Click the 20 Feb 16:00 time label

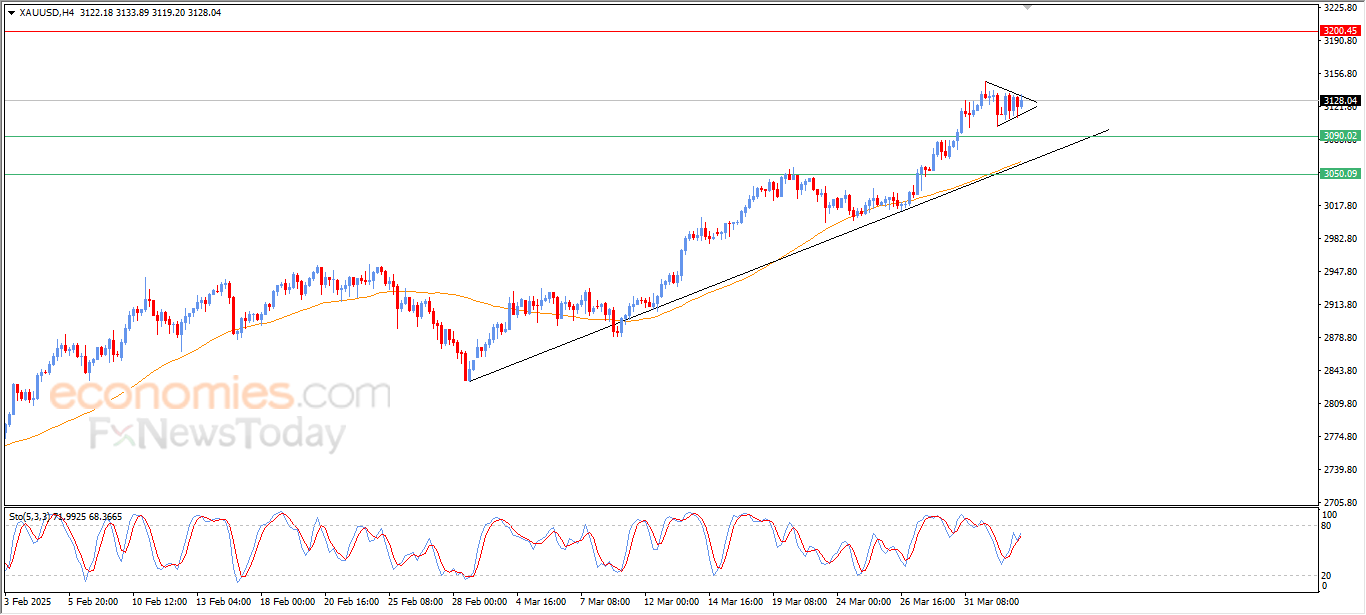[351, 602]
